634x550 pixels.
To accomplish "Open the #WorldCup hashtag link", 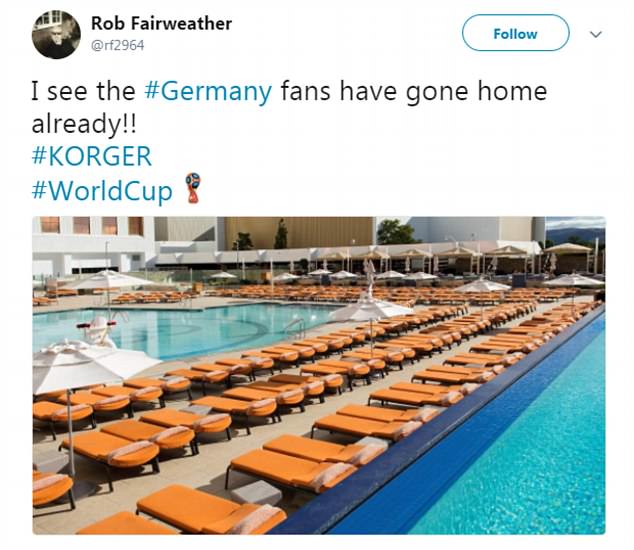I will pos(102,190).
